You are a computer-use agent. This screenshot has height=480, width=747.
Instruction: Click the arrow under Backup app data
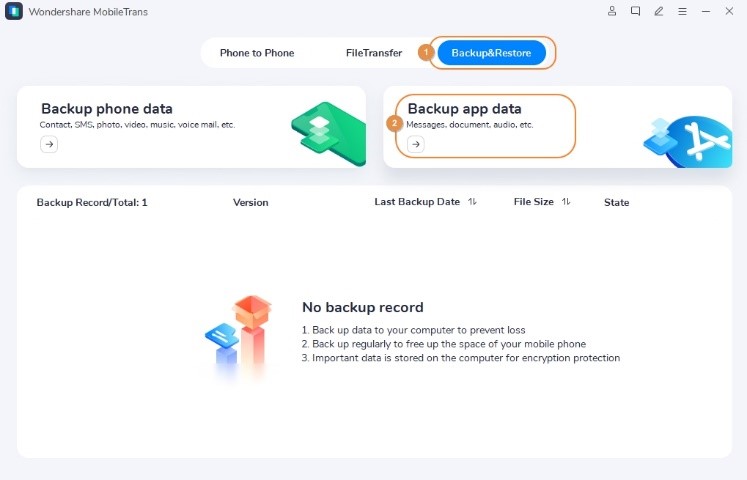pos(416,144)
